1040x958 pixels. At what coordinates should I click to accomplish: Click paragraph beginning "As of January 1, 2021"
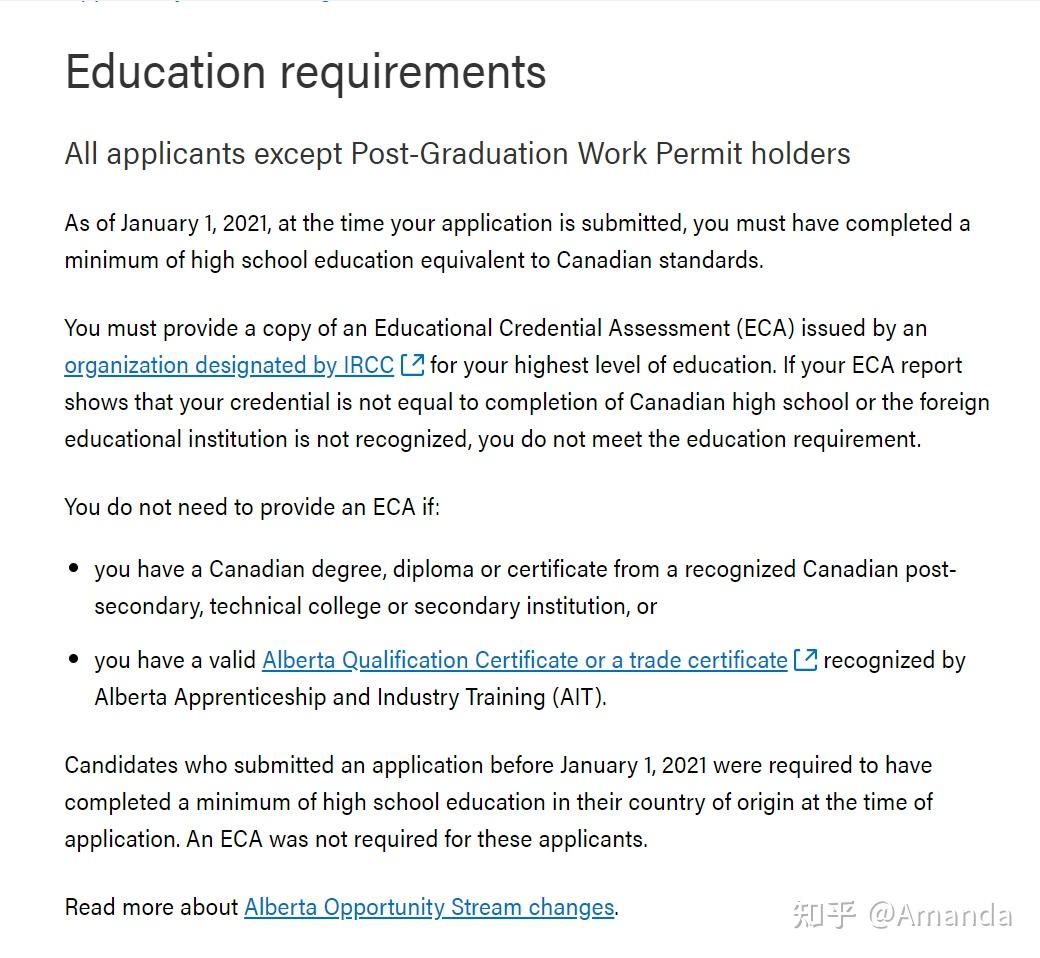click(516, 241)
